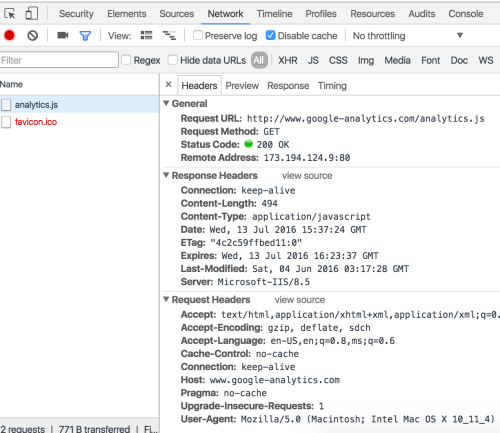Click the Request URL value

coord(366,119)
